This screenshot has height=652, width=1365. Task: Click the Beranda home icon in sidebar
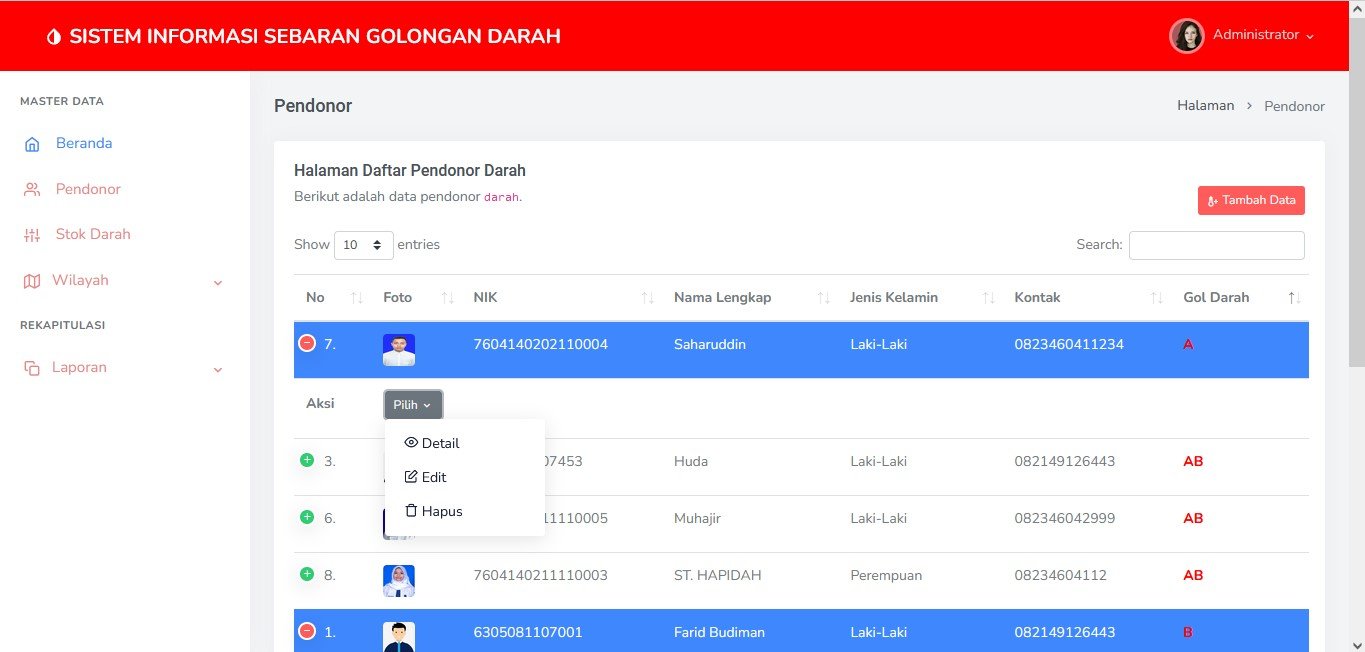(x=32, y=144)
